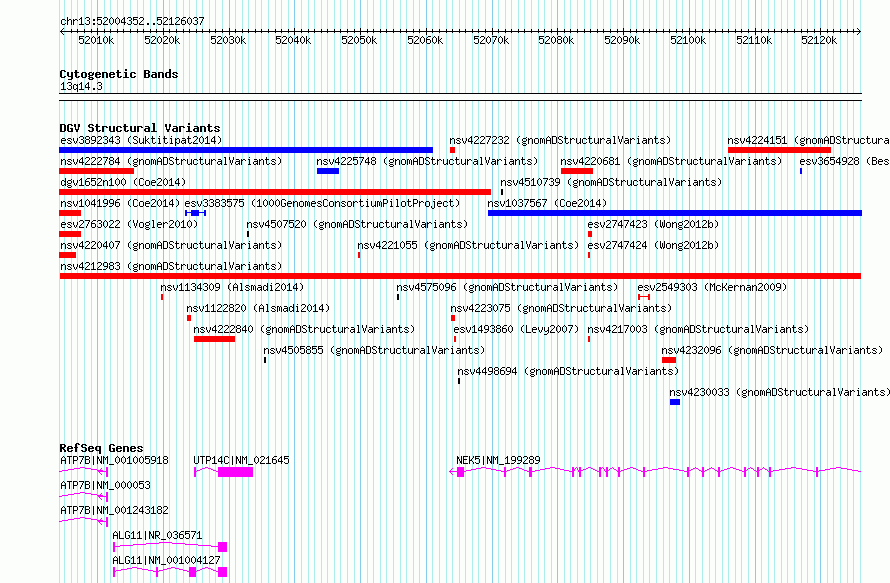890x583 pixels.
Task: Click the dgv1652n100 red variant bar
Action: tap(275, 192)
